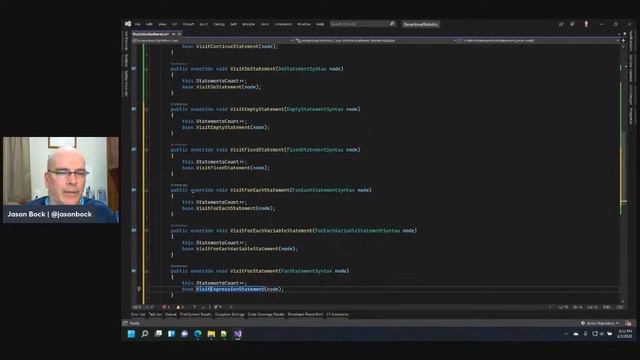Collapse the VisitForEachStatement method outline
Image resolution: width=640 pixels, height=360 pixels.
click(x=147, y=190)
